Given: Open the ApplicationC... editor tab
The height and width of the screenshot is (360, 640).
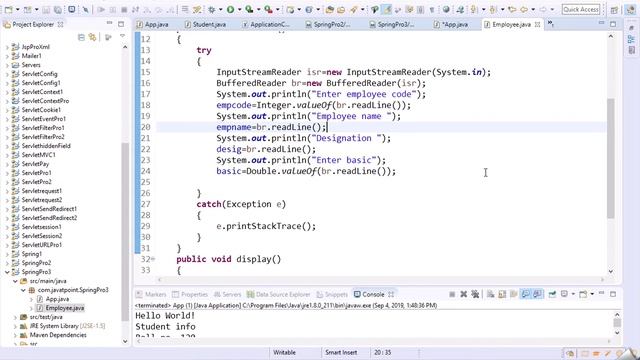Looking at the screenshot, I should coord(266,24).
